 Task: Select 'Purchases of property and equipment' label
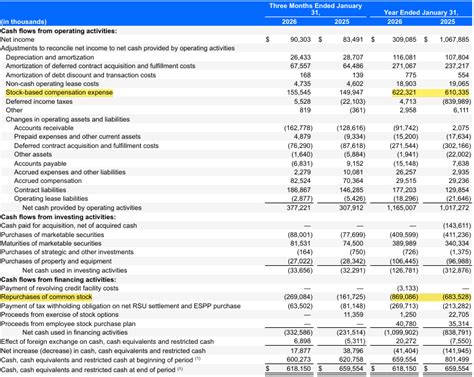point(56,261)
